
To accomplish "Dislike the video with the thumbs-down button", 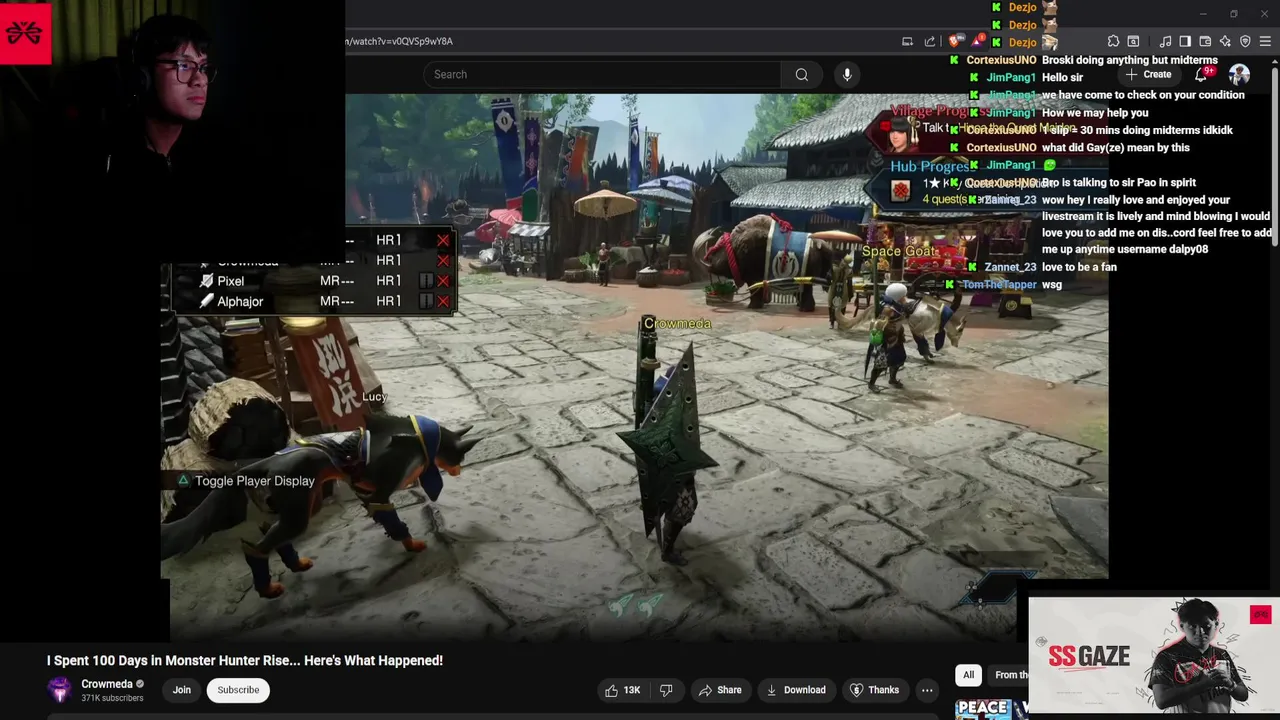I will pos(666,690).
